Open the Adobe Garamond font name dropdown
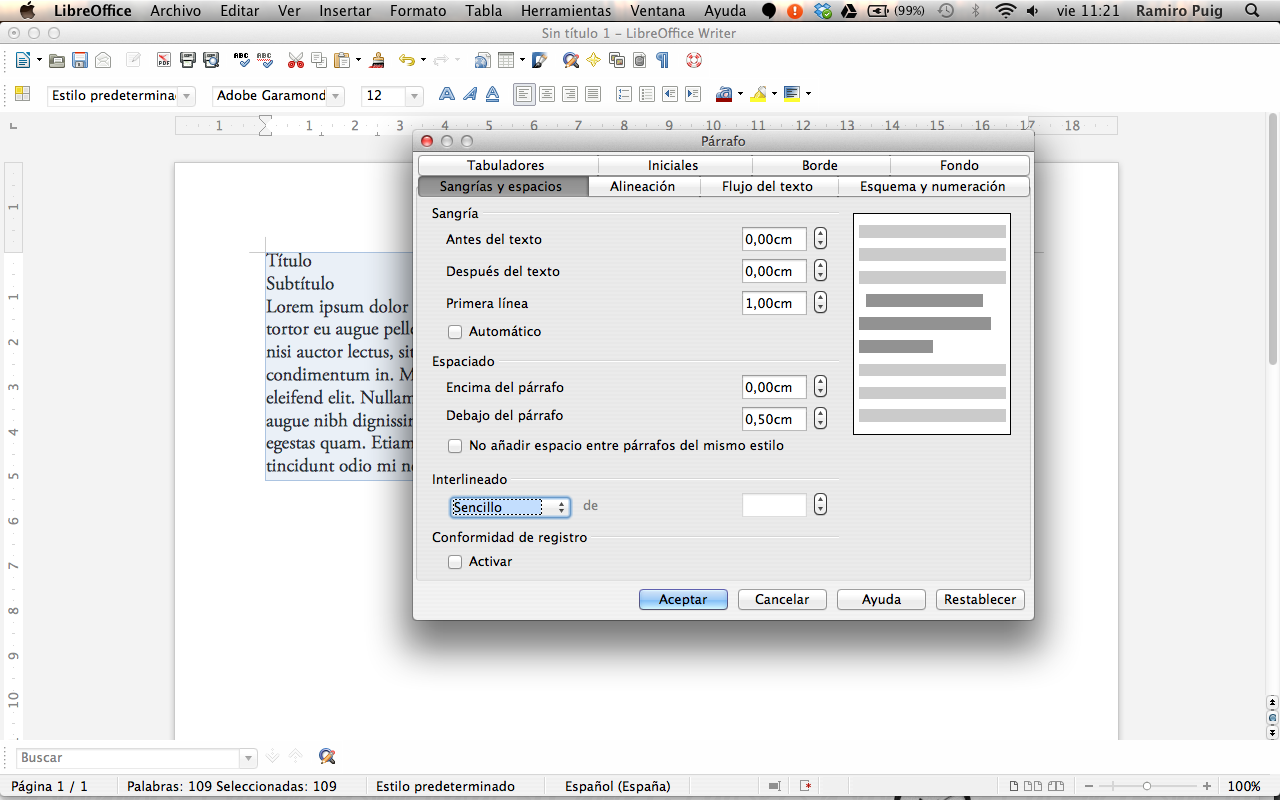Viewport: 1280px width, 800px height. pyautogui.click(x=337, y=95)
